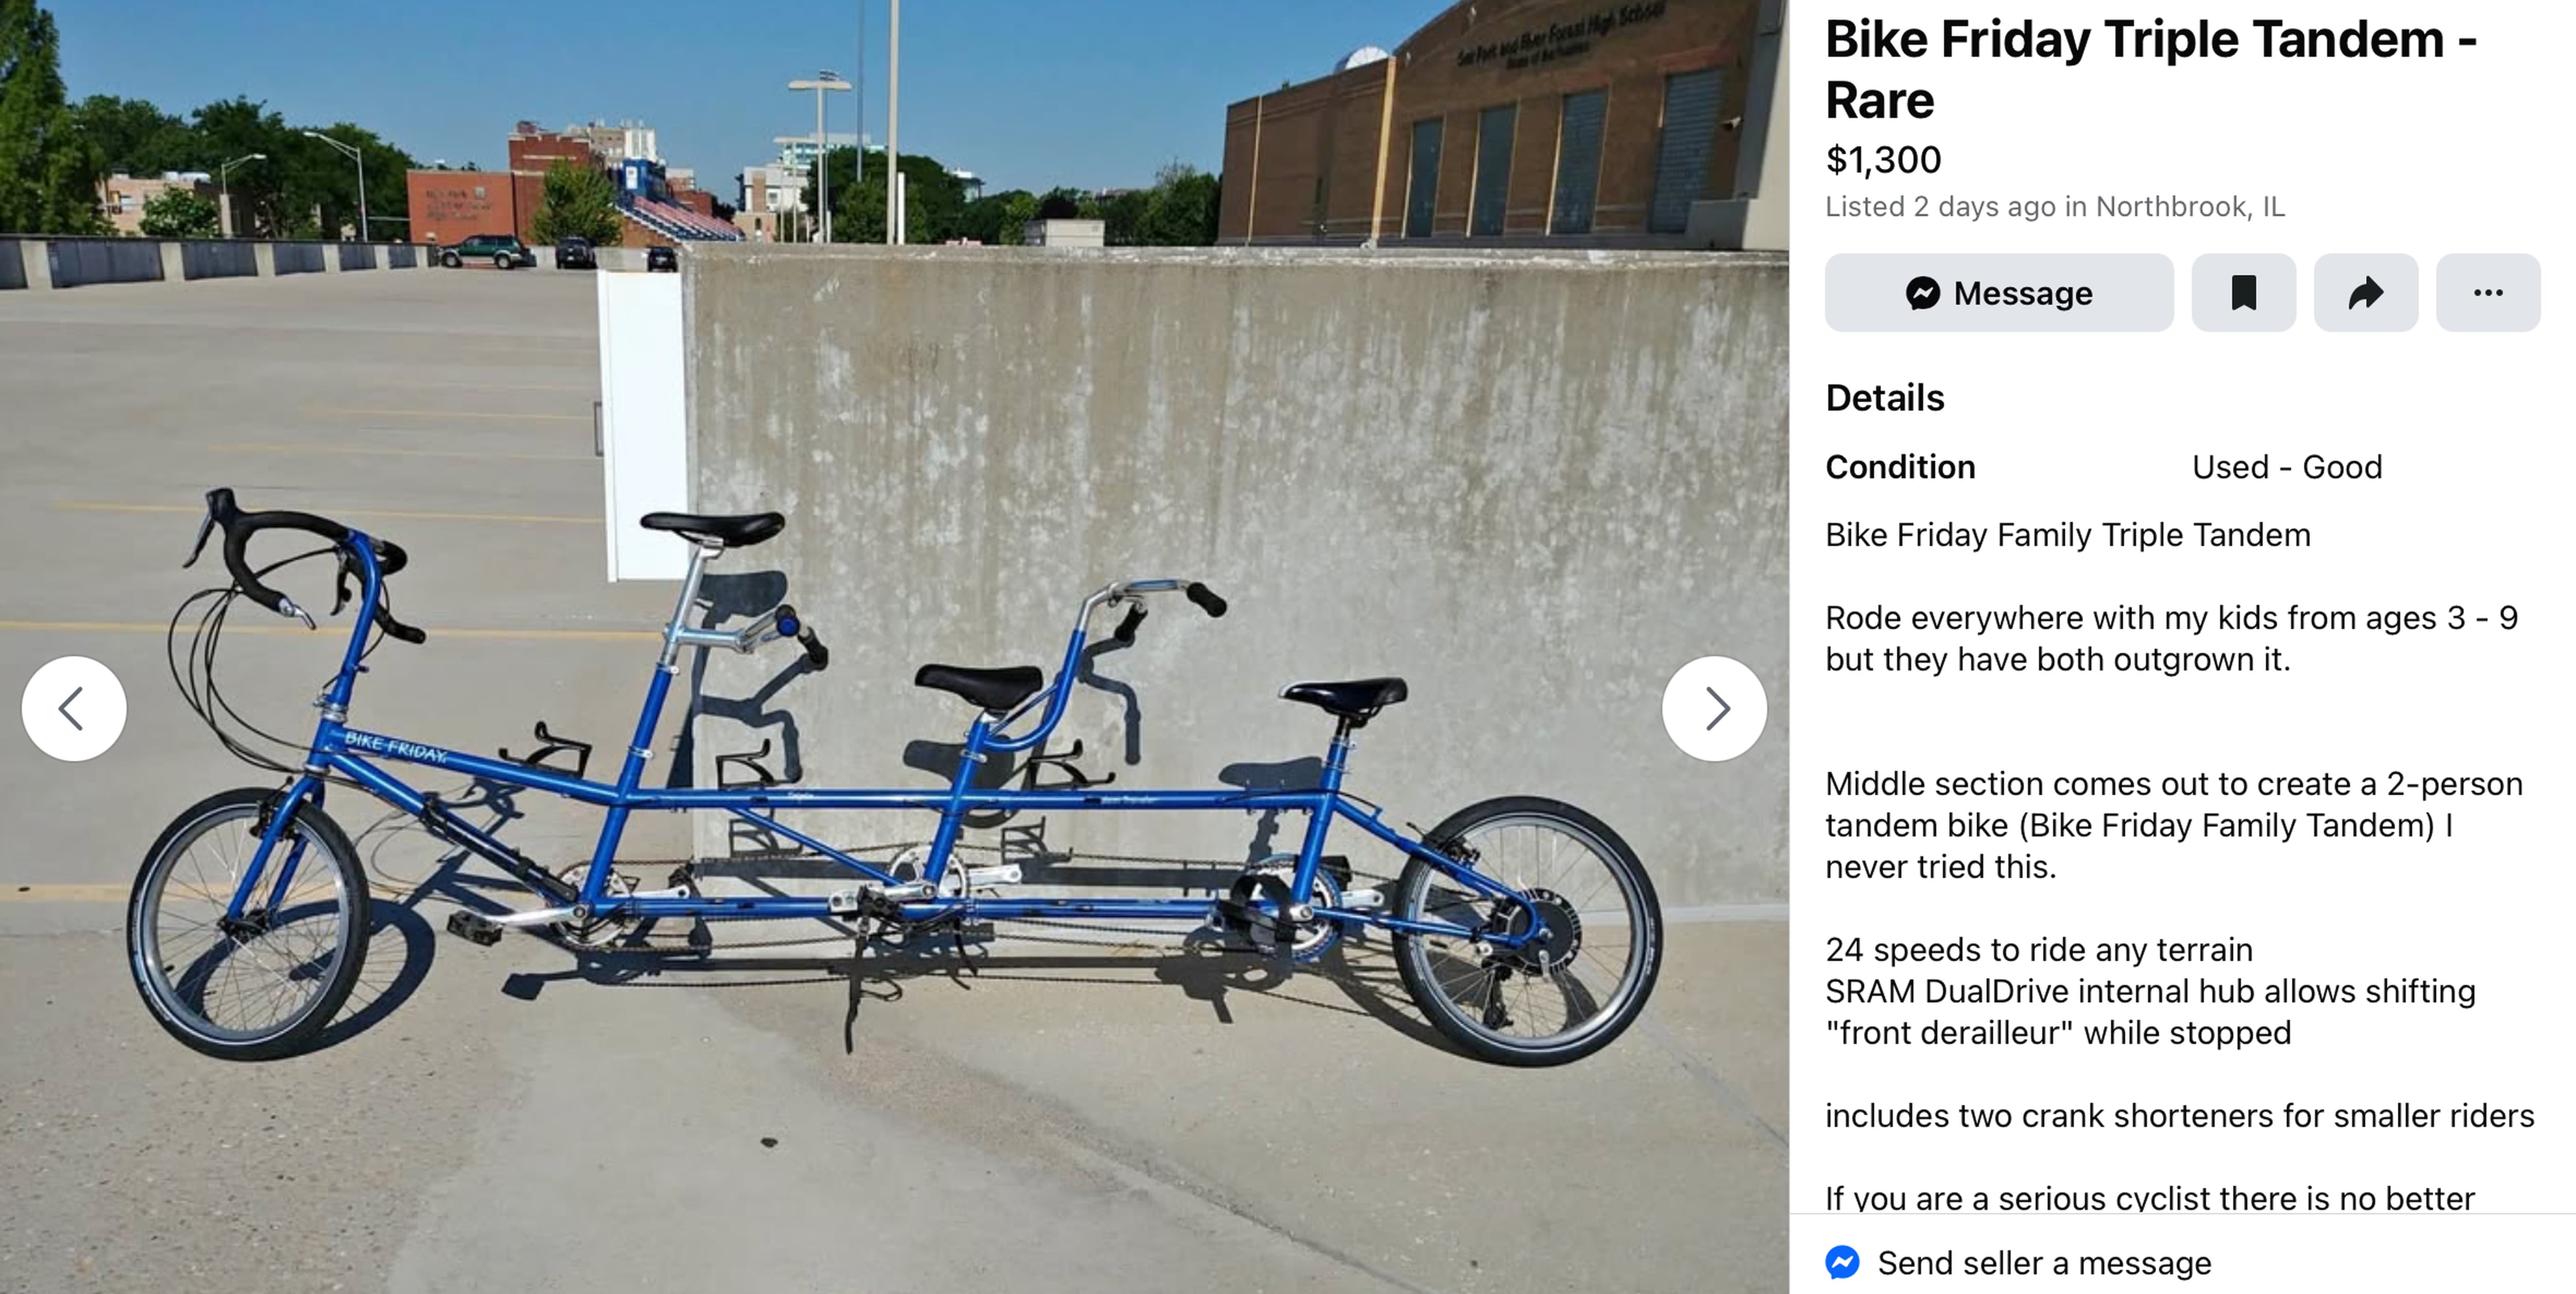Click the Details heading
The image size is (2576, 1294).
pos(1885,398)
